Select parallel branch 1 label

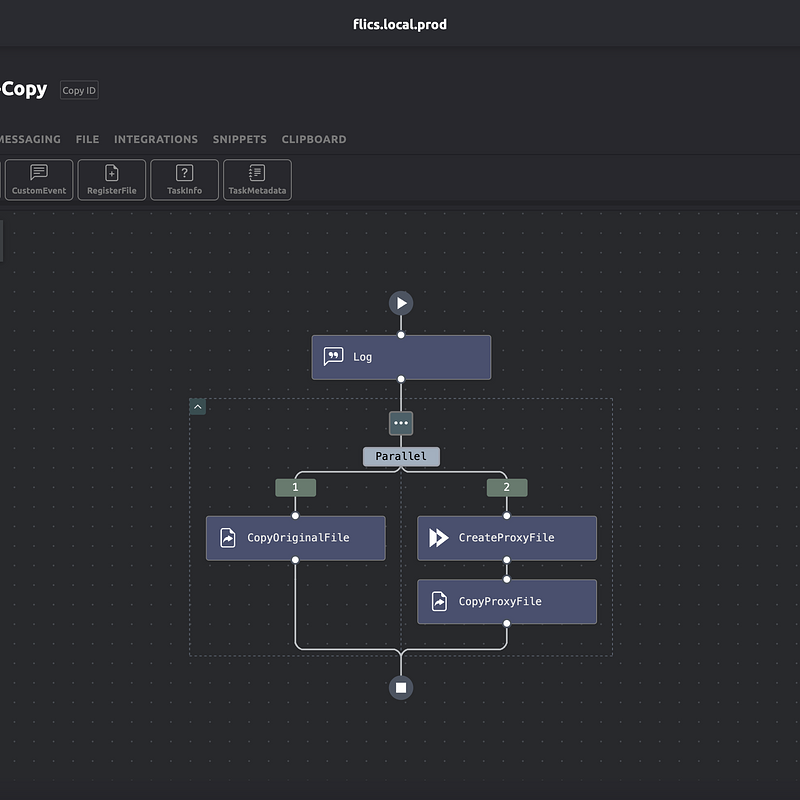coord(295,488)
